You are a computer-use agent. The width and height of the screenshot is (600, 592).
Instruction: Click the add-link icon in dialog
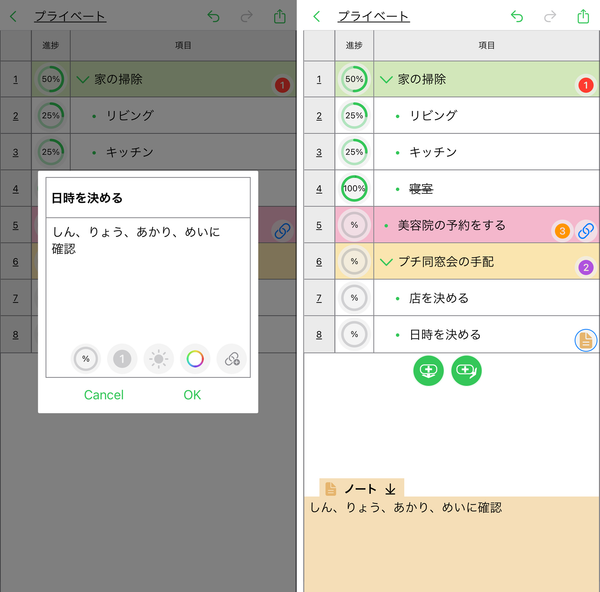coord(232,359)
